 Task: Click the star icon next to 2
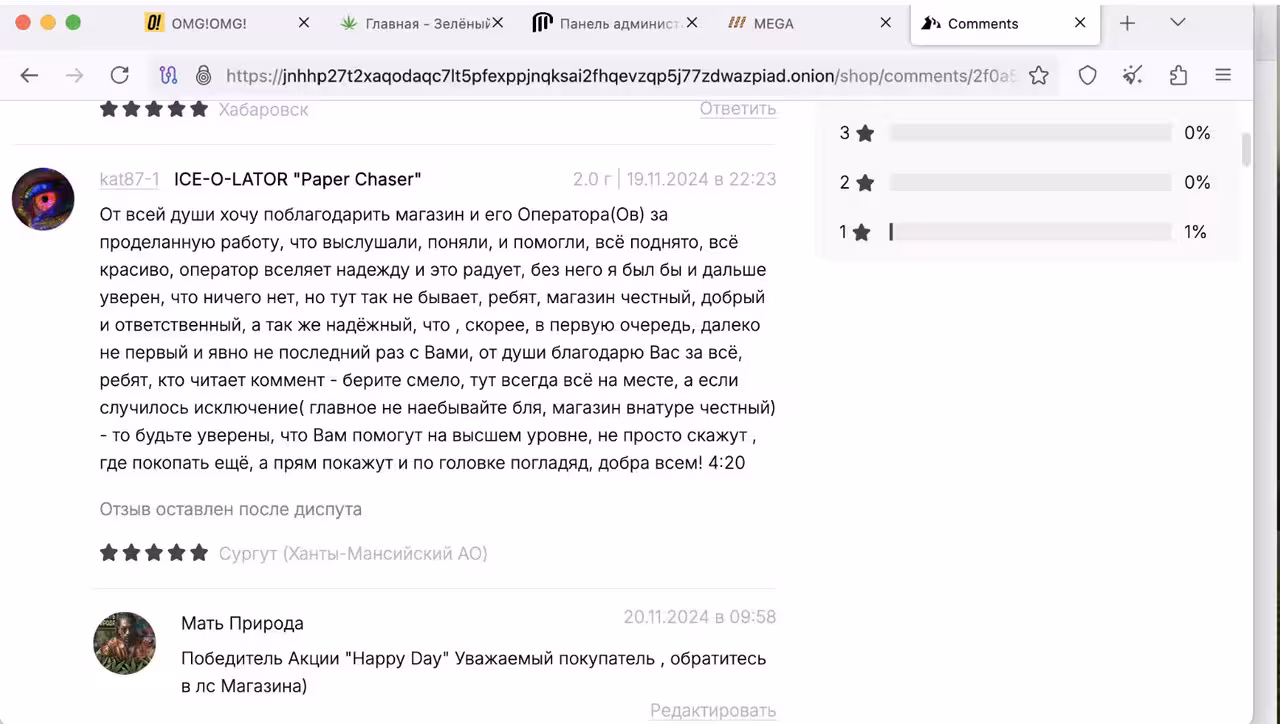(865, 182)
